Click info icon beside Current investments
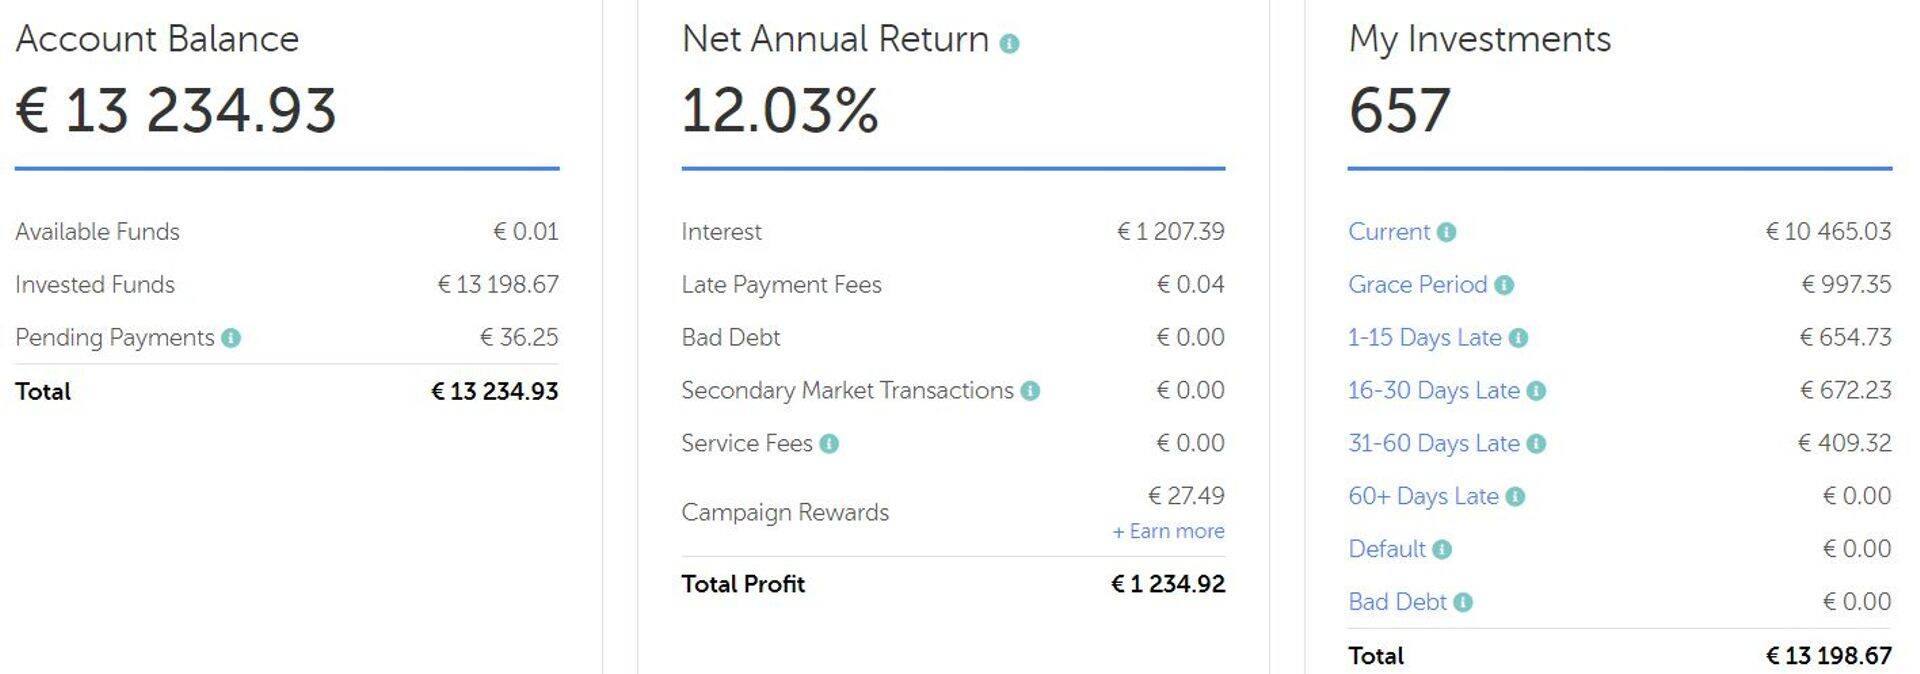 (1446, 233)
